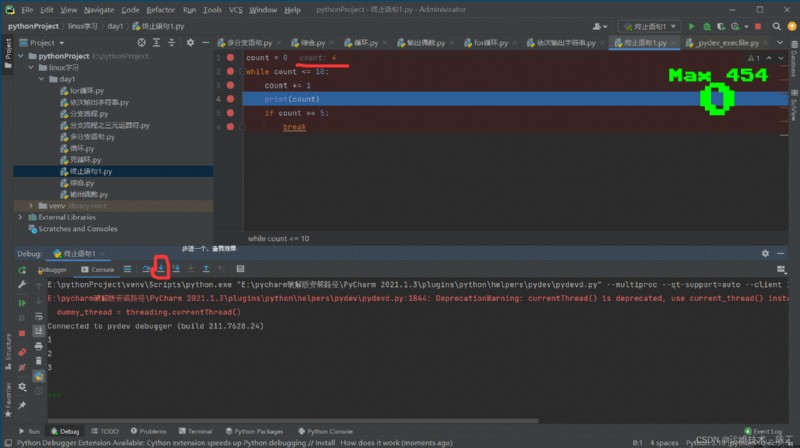Open Evaluate Expression calculator icon
The width and height of the screenshot is (800, 448).
(240, 269)
